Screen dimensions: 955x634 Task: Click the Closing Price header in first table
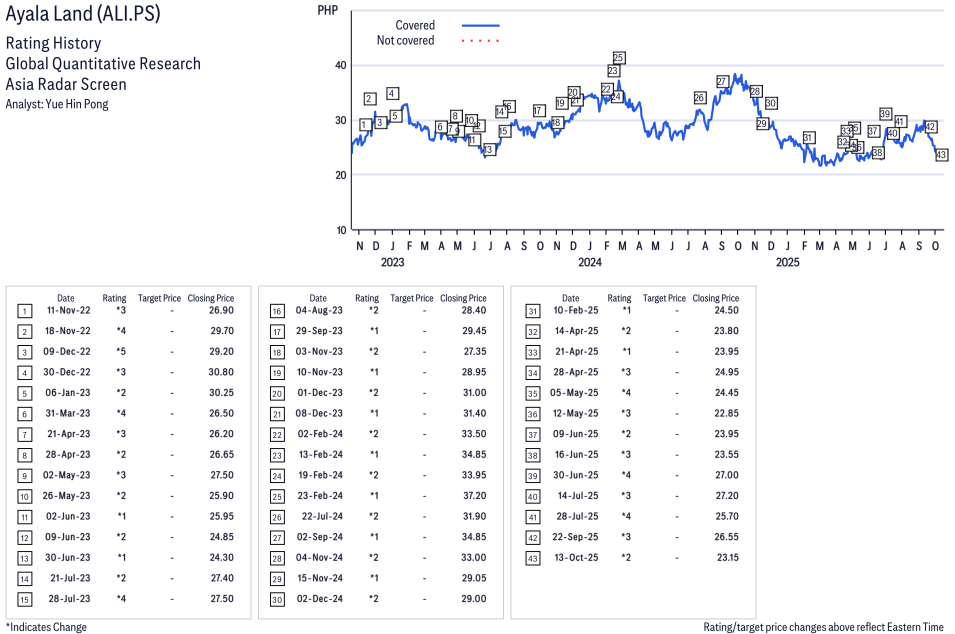(210, 298)
